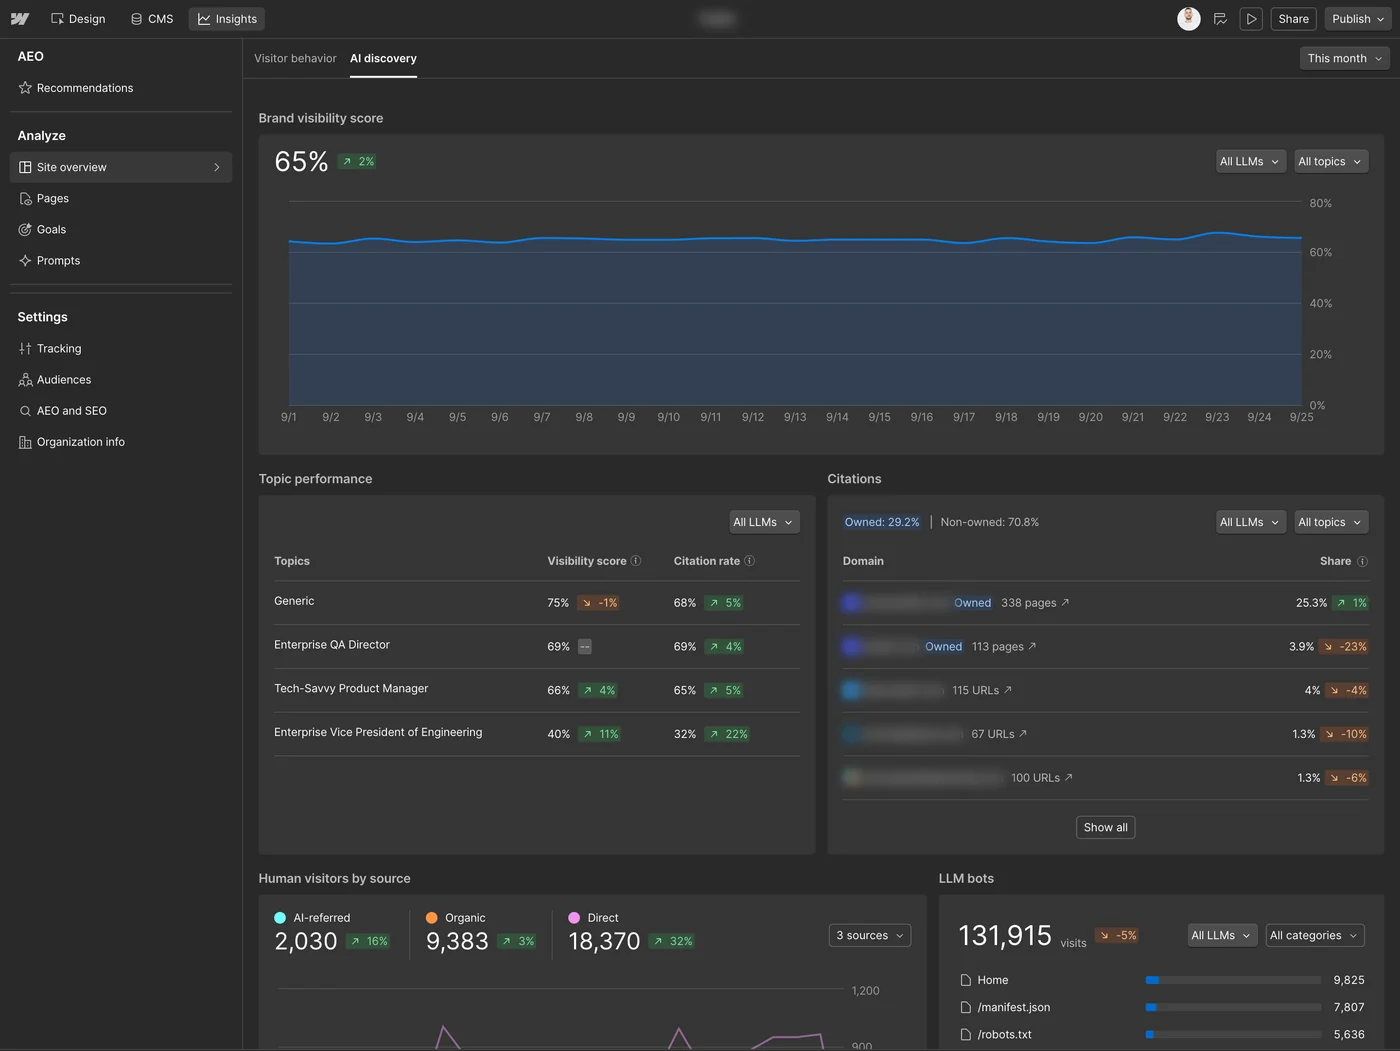Open All topics dropdown in Citations

tap(1330, 522)
